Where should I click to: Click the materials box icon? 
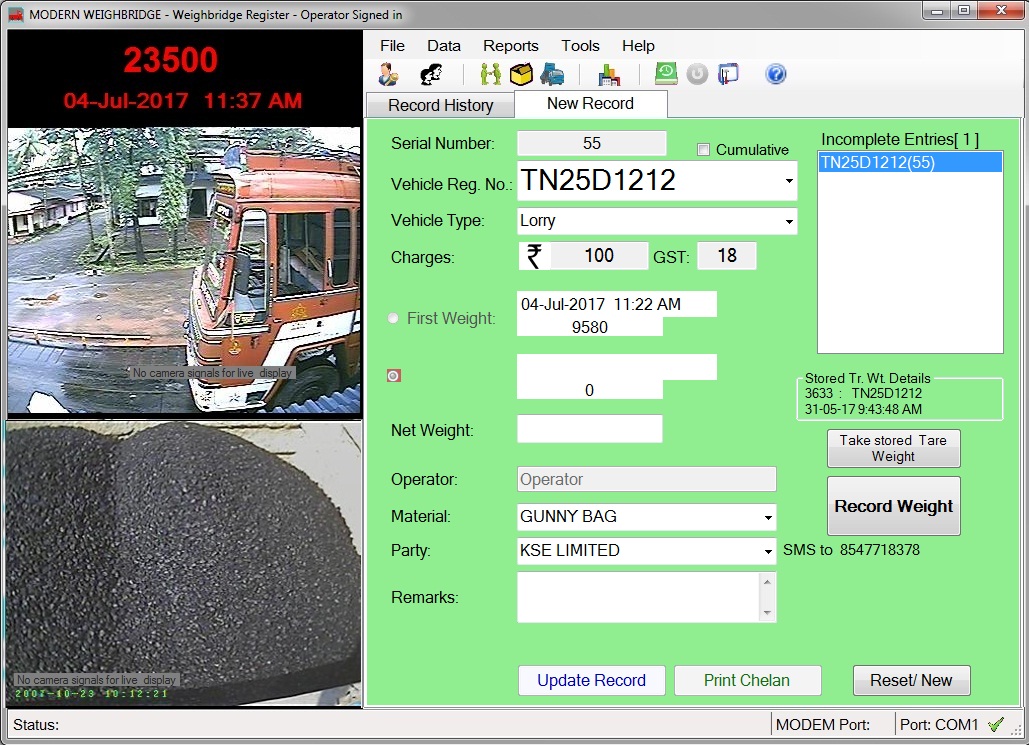click(520, 75)
